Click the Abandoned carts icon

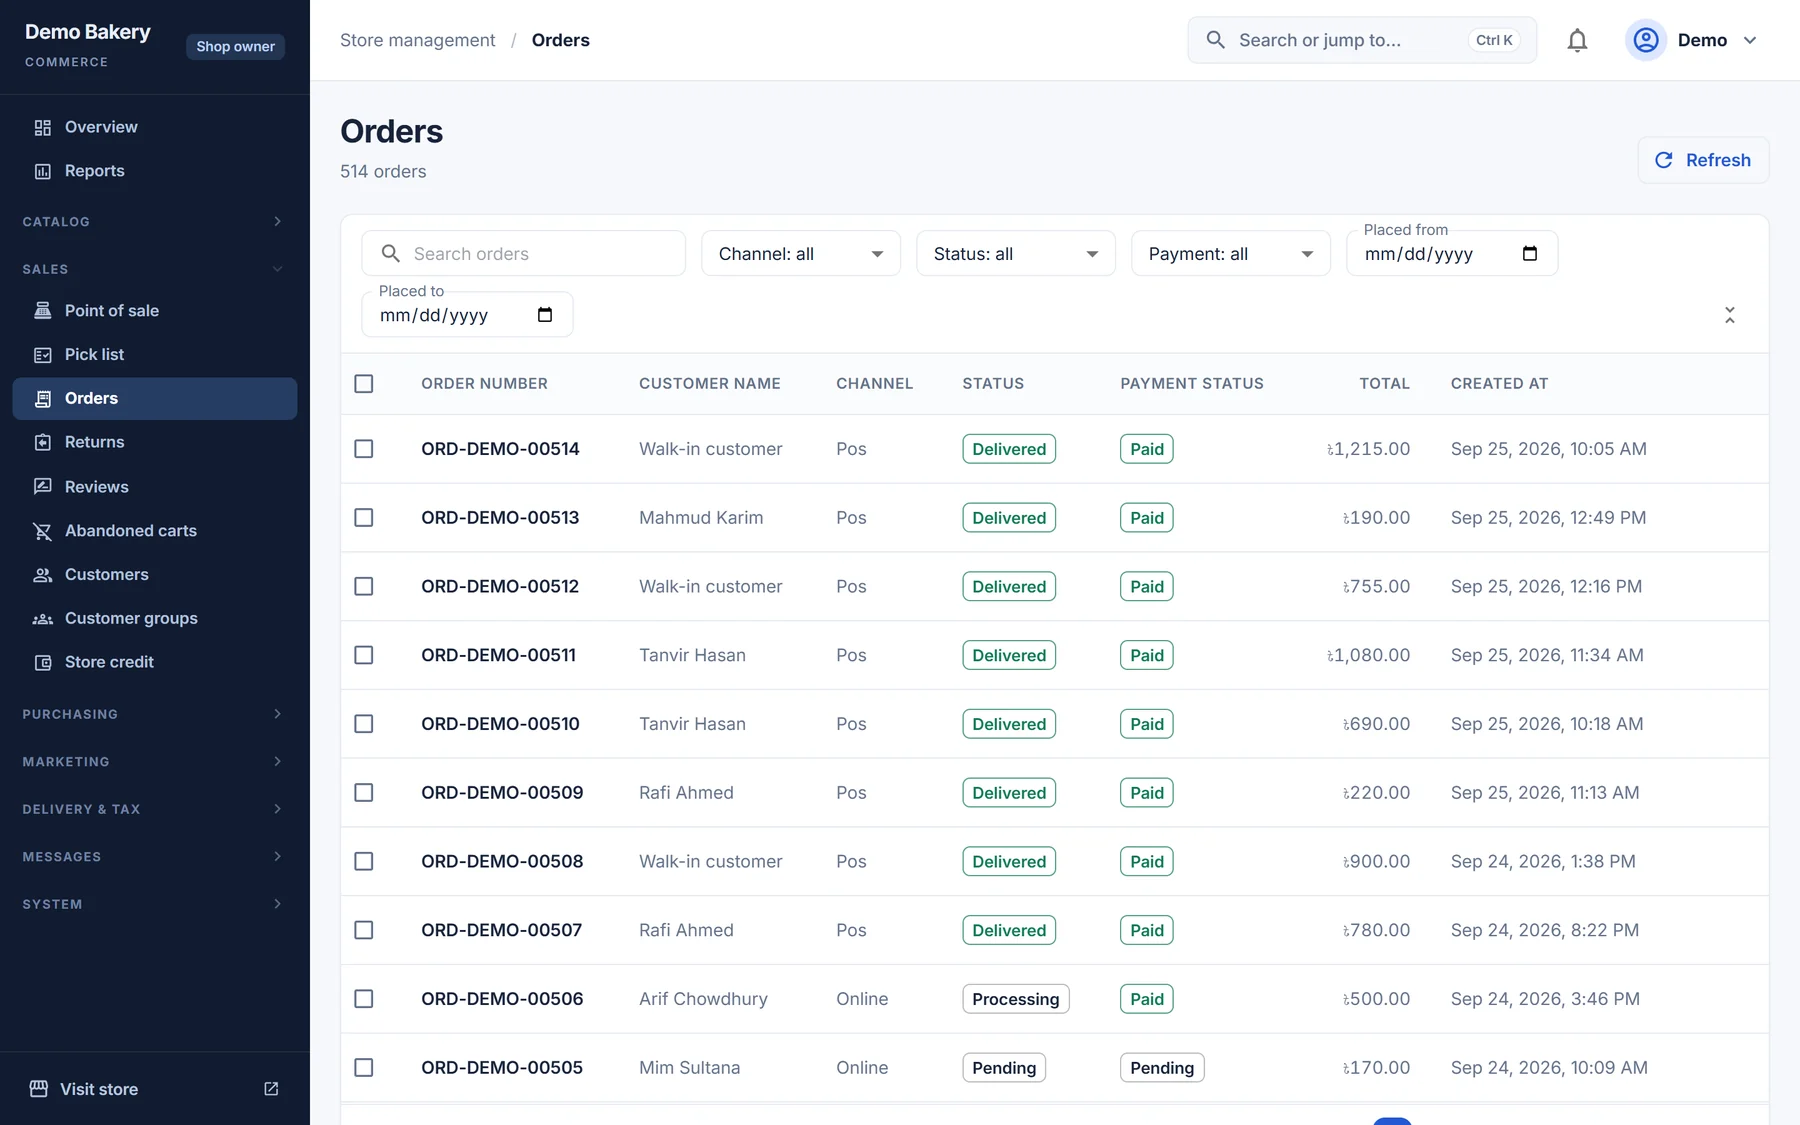click(x=43, y=531)
